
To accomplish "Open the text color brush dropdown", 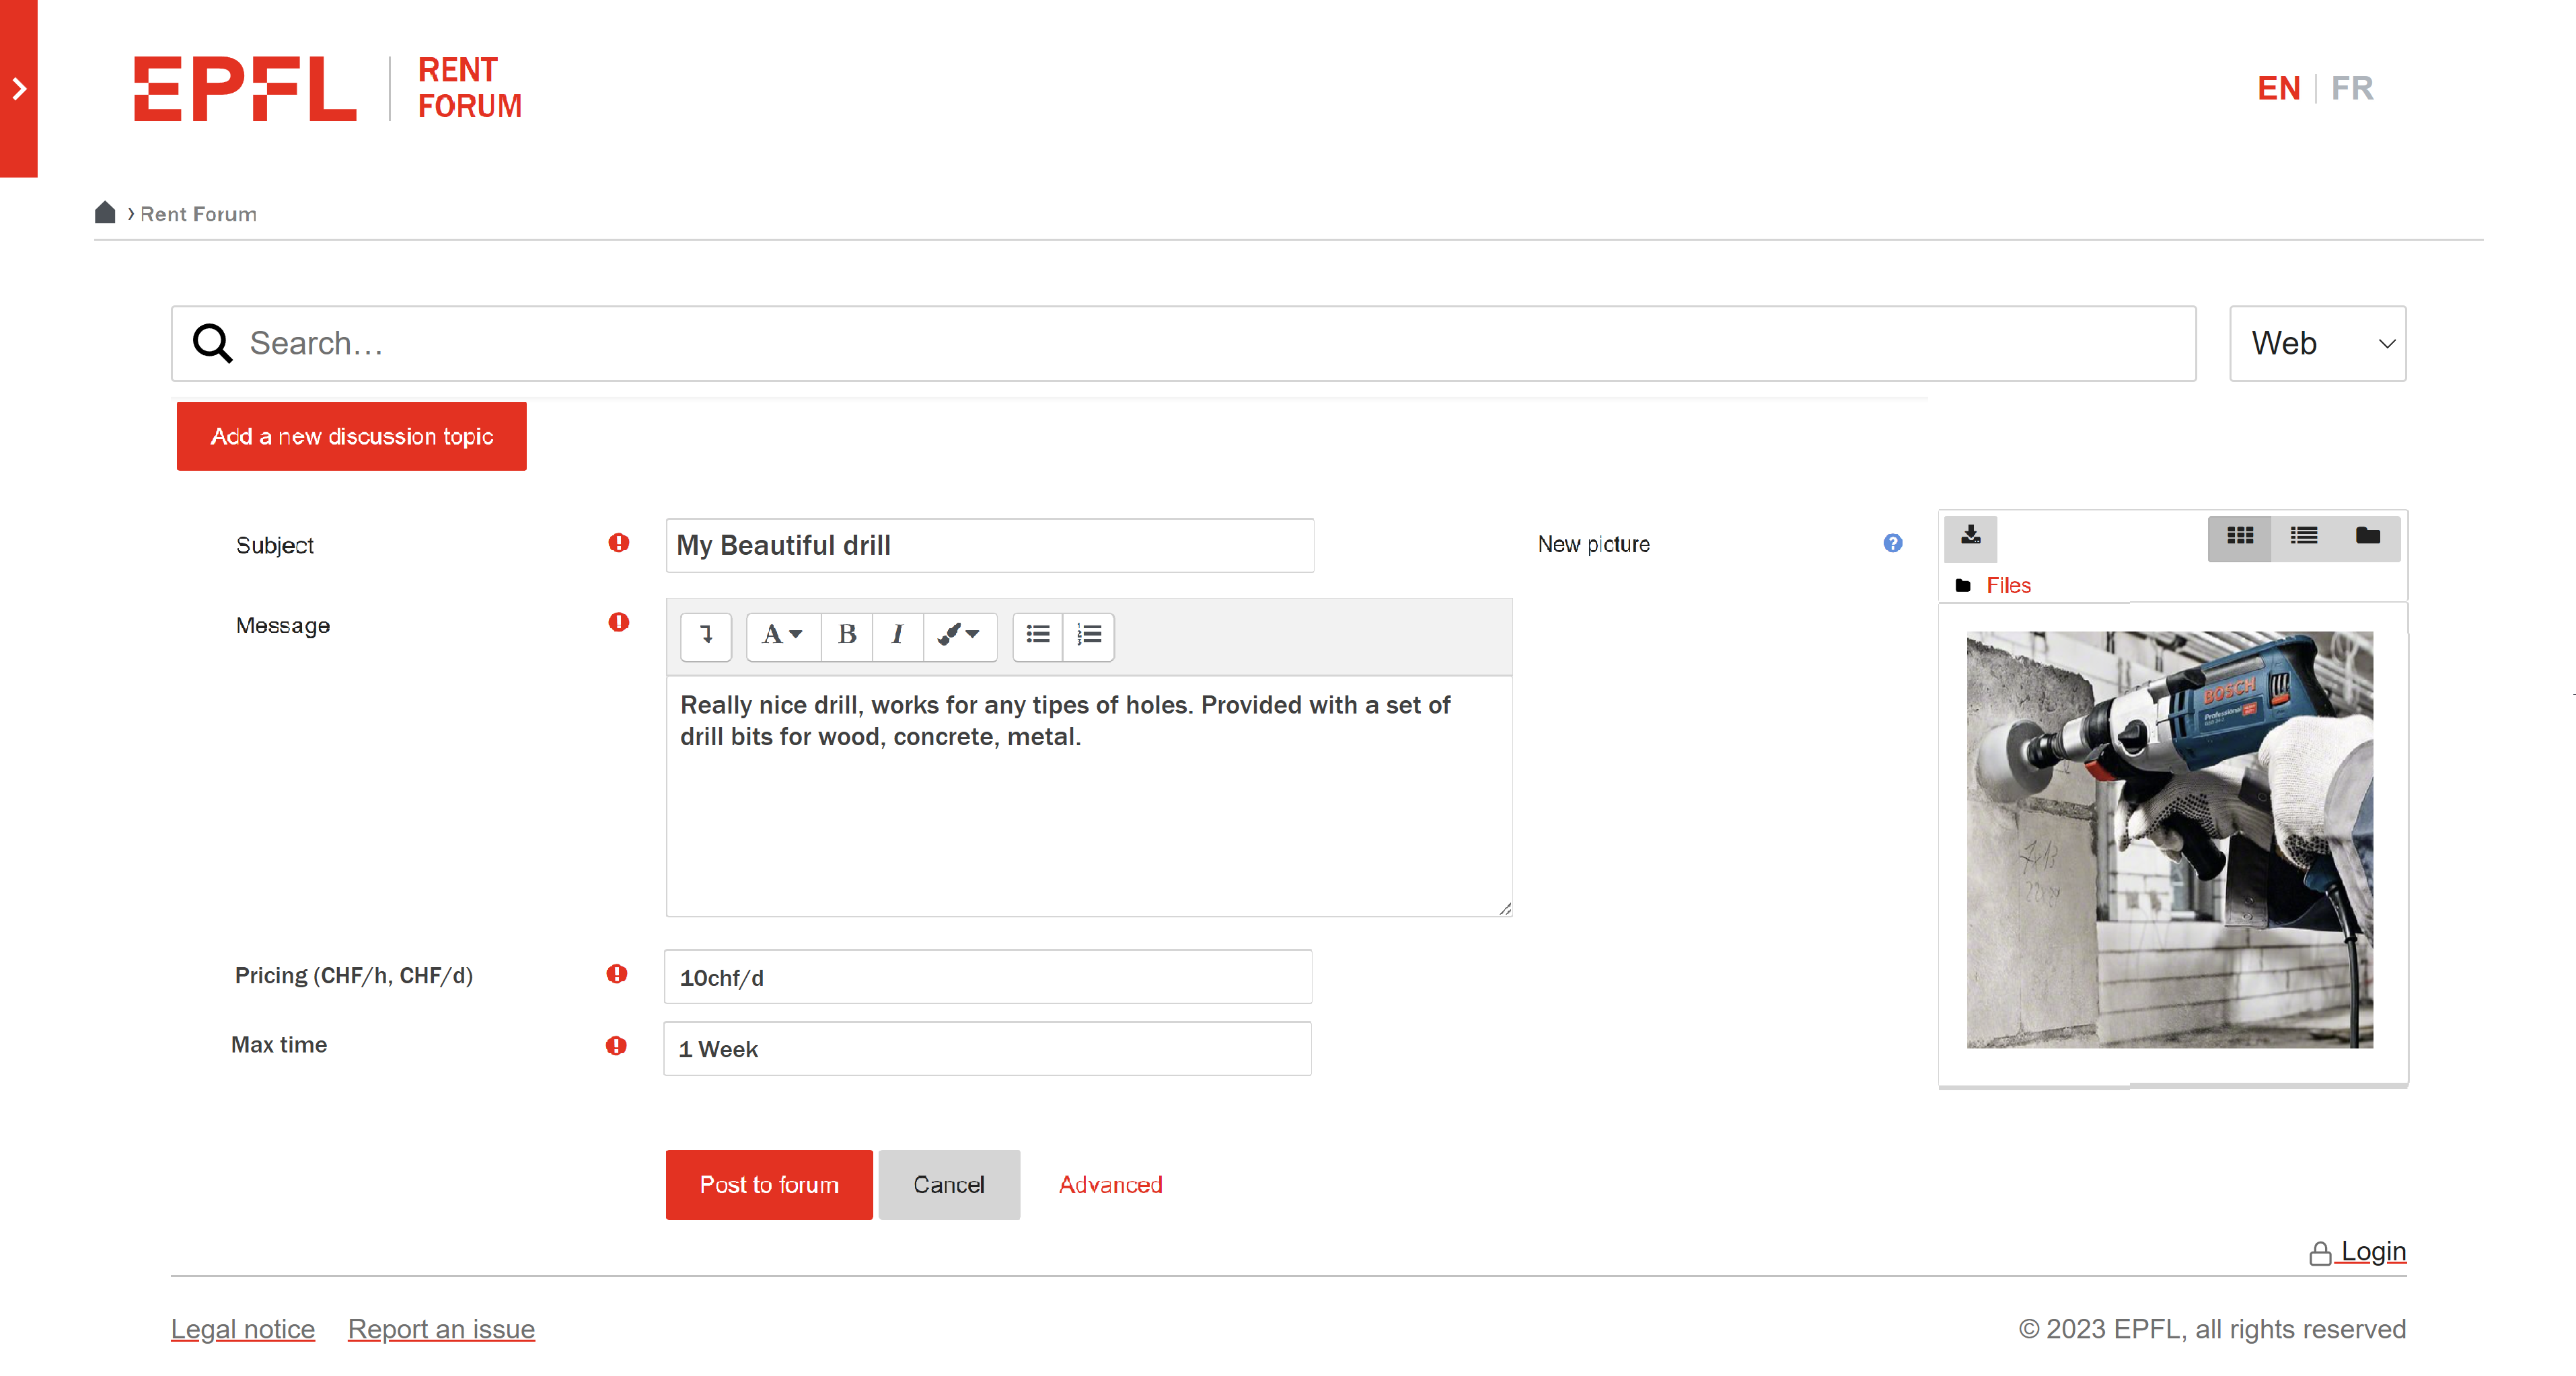I will click(958, 635).
